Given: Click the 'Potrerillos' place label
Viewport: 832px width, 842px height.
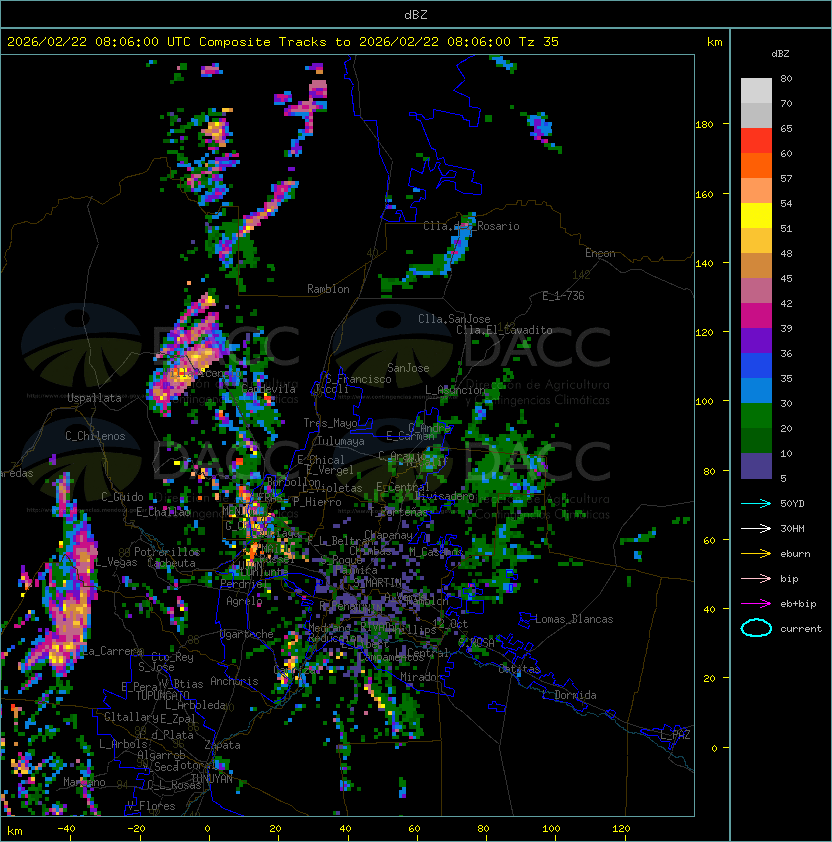Looking at the screenshot, I should click(x=167, y=552).
